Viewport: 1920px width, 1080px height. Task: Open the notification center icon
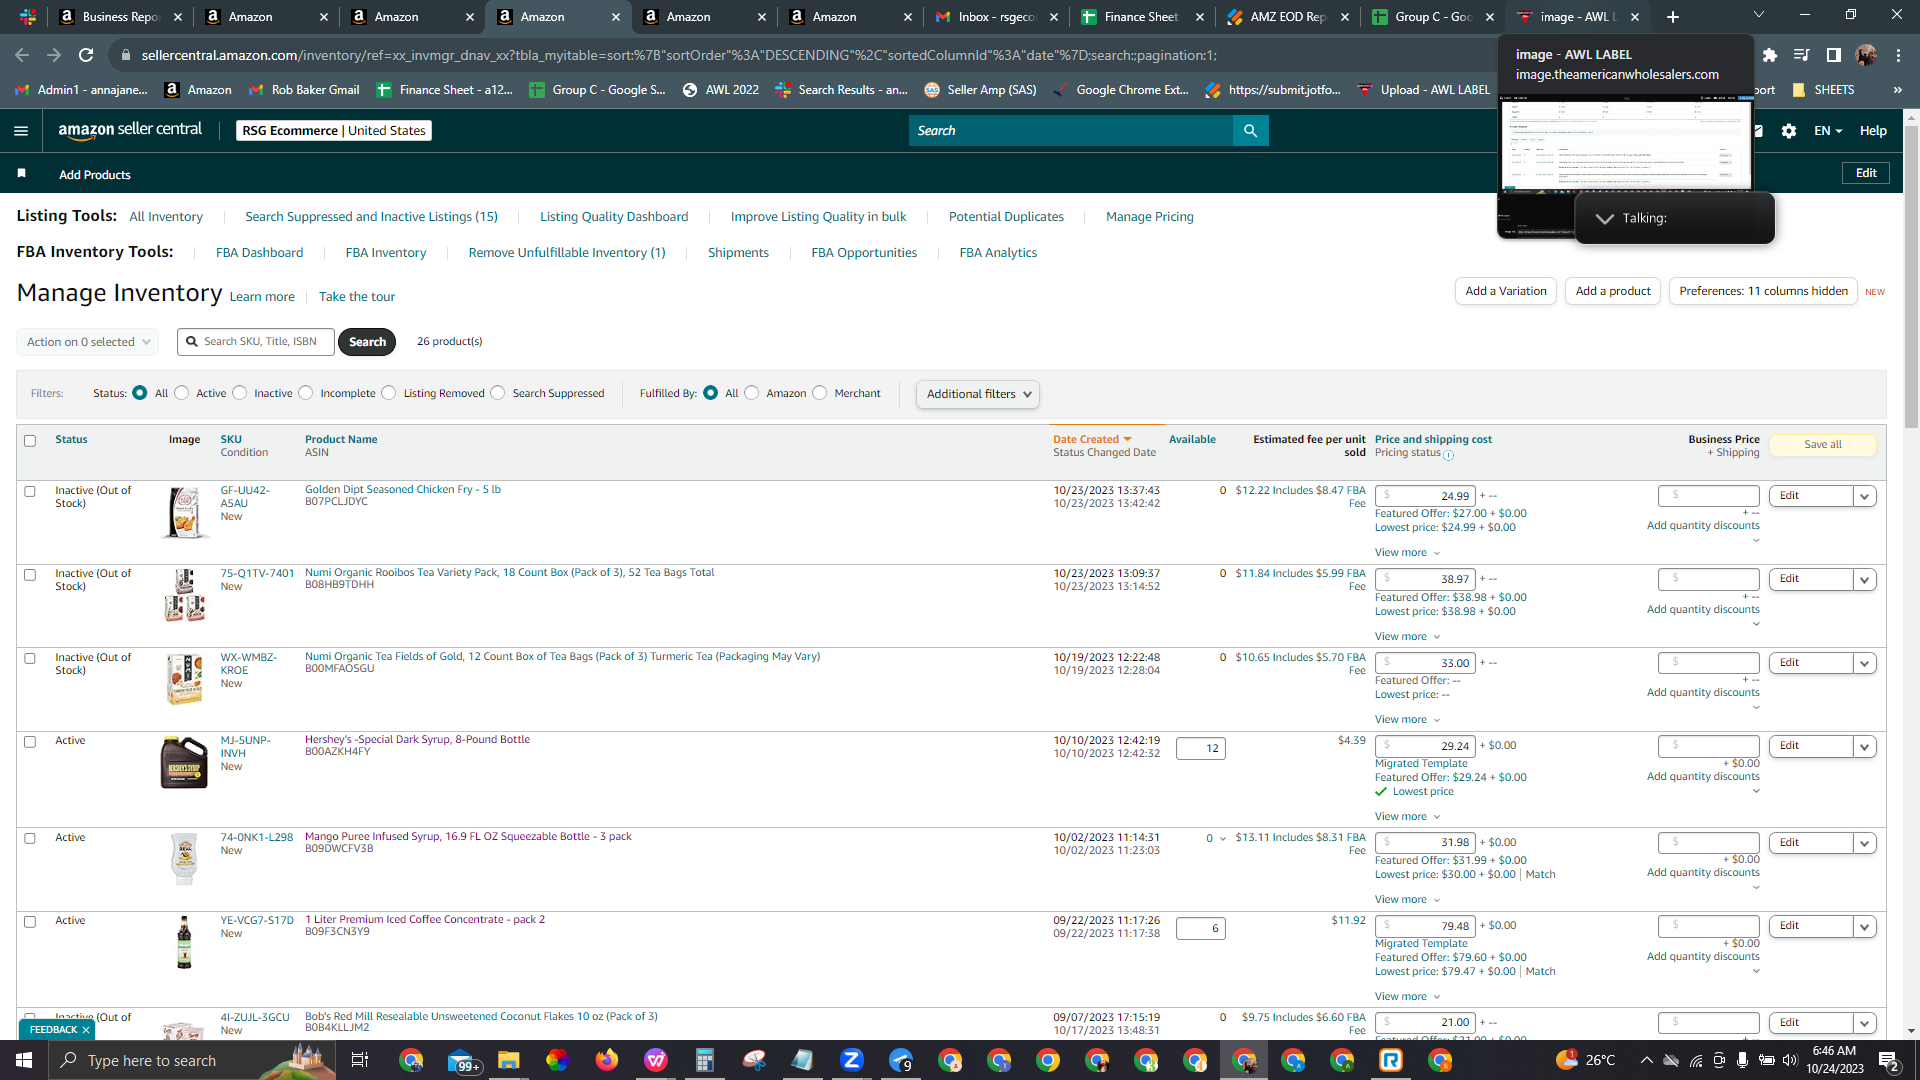point(1889,1060)
